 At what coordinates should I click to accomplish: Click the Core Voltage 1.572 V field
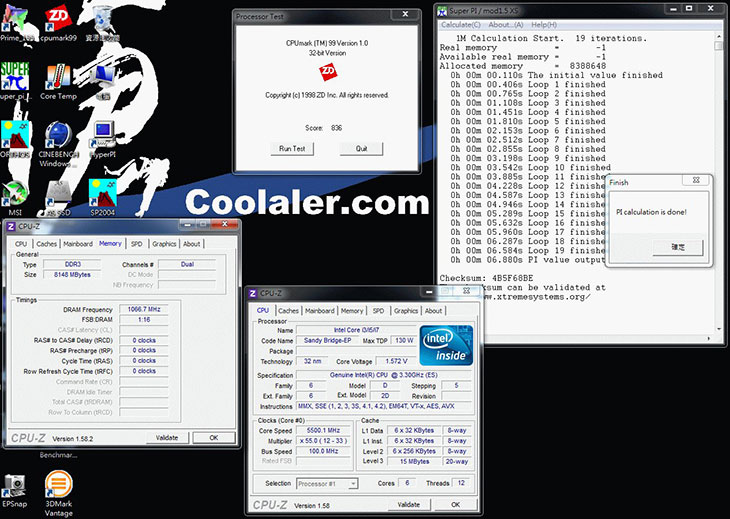pos(396,361)
